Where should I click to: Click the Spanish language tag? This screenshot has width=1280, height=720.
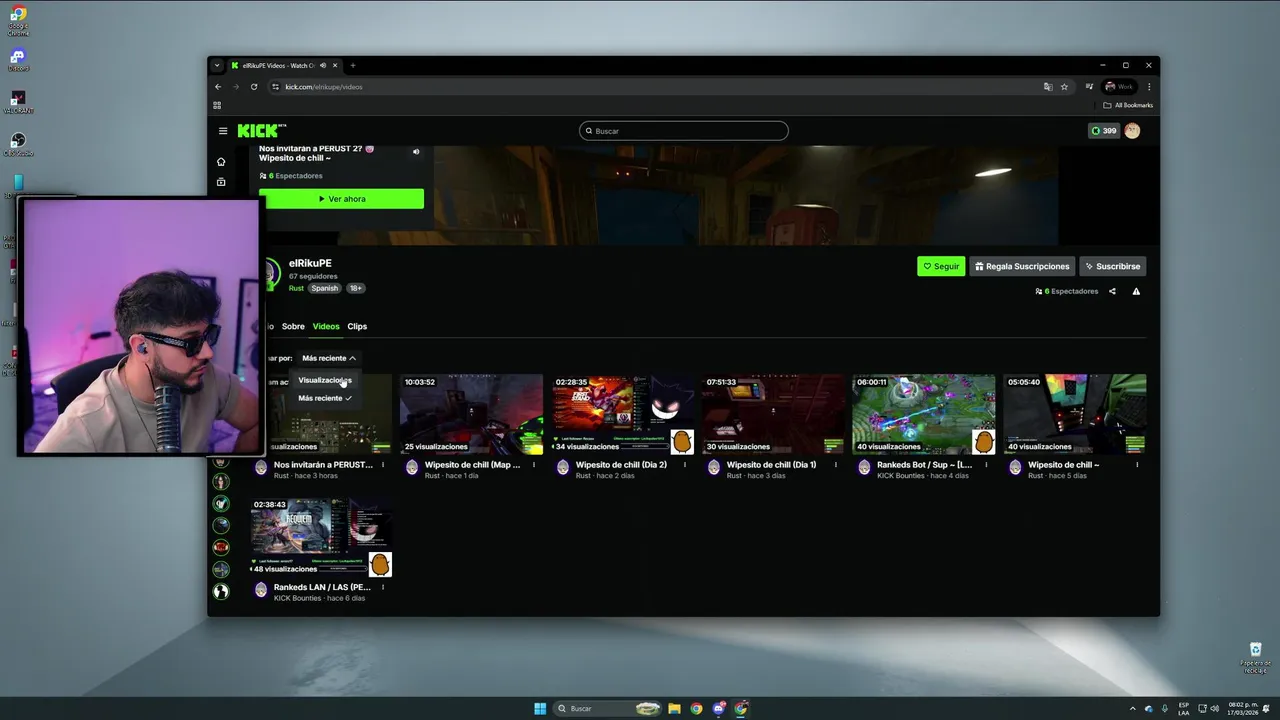click(x=324, y=288)
